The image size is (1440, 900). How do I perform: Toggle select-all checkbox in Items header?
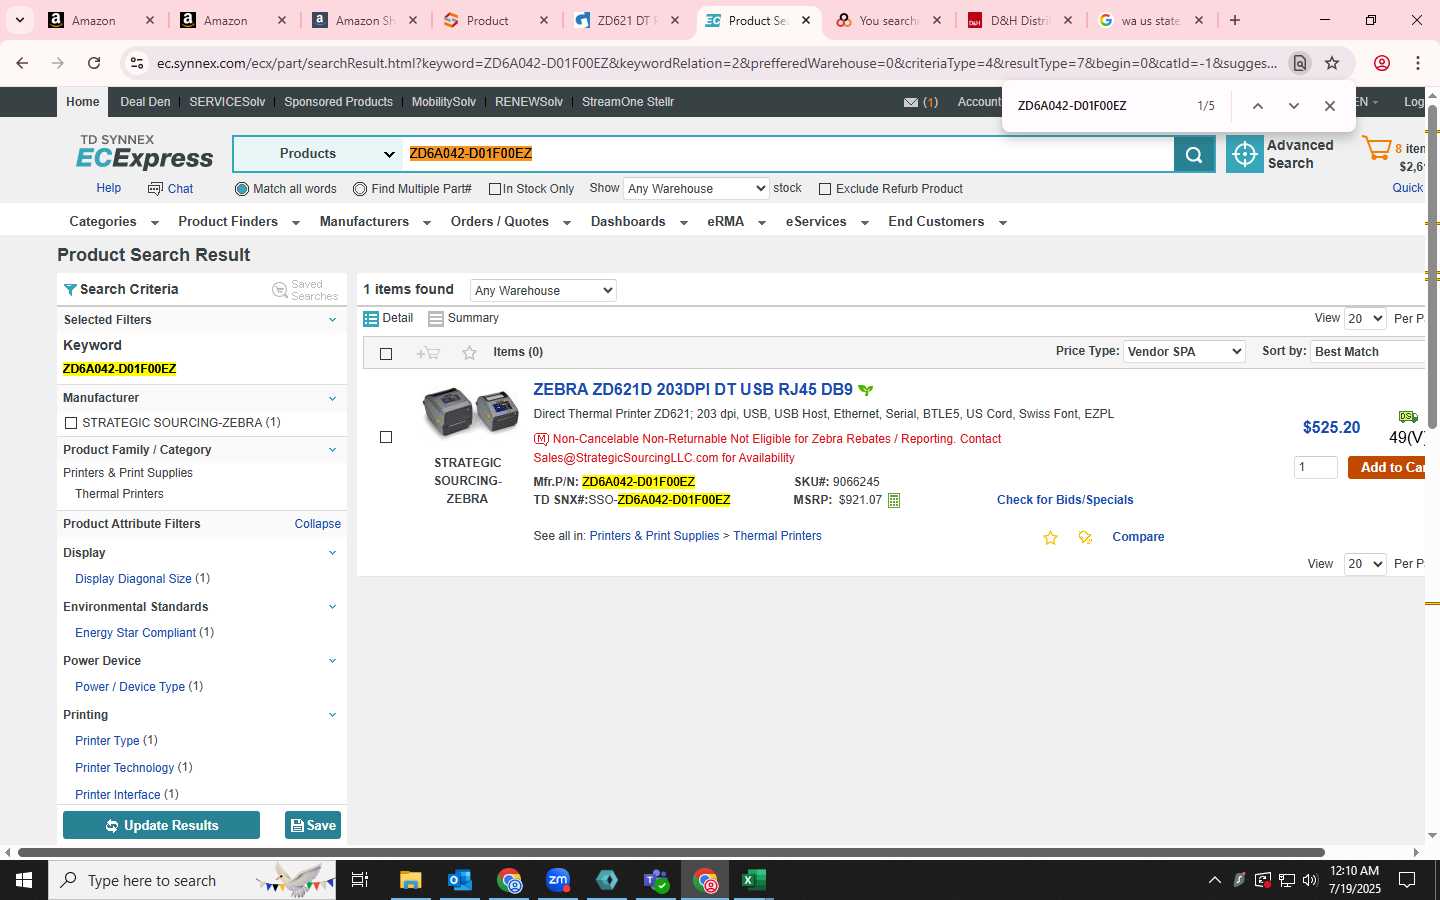[x=386, y=353]
